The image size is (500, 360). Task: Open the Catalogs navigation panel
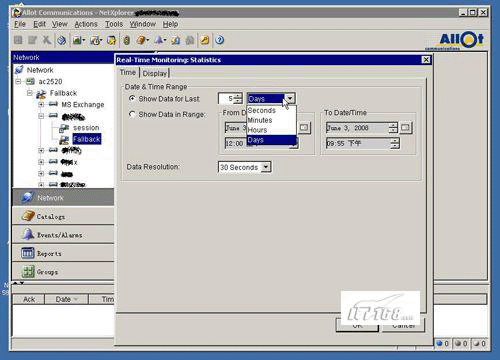tap(63, 216)
